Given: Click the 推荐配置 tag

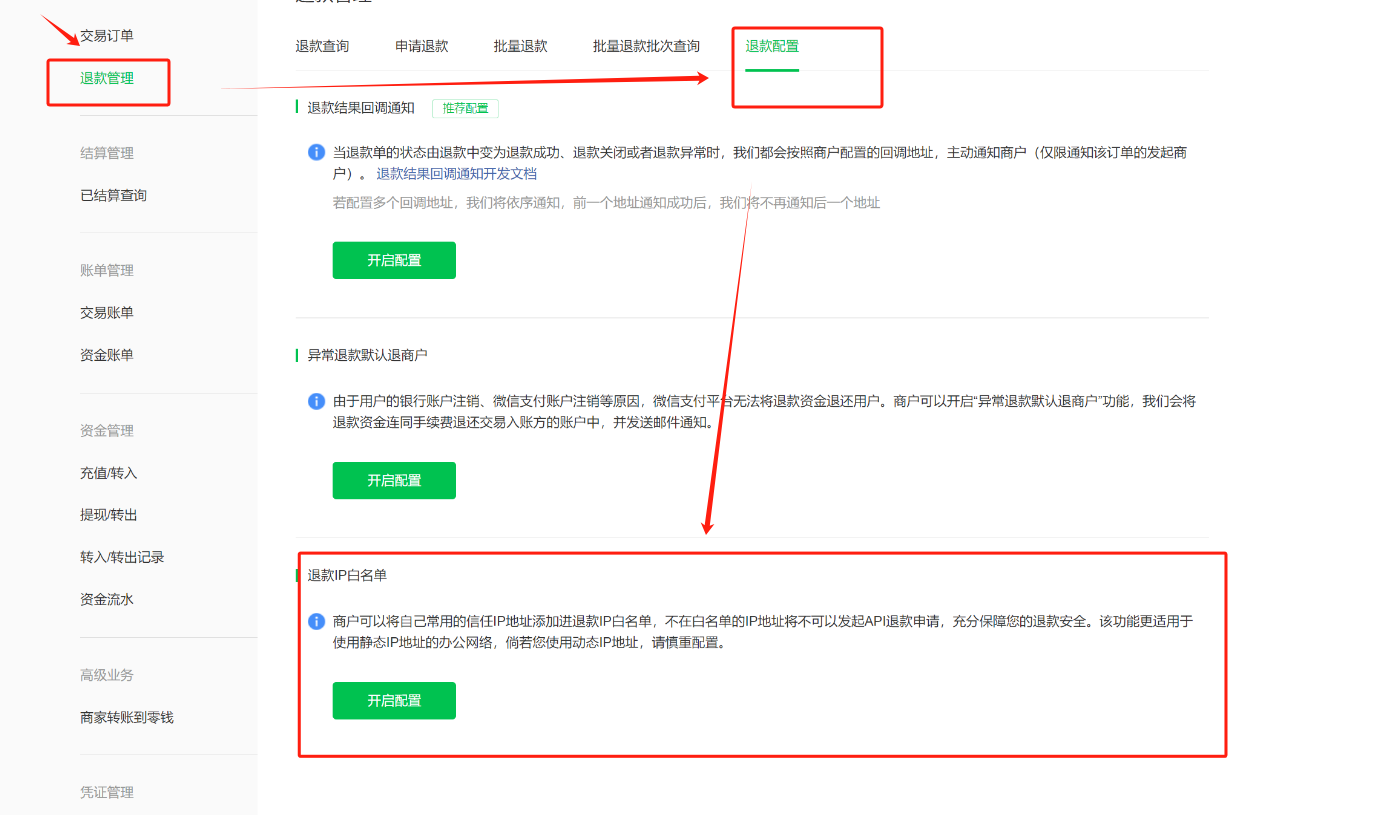Looking at the screenshot, I should pos(465,108).
